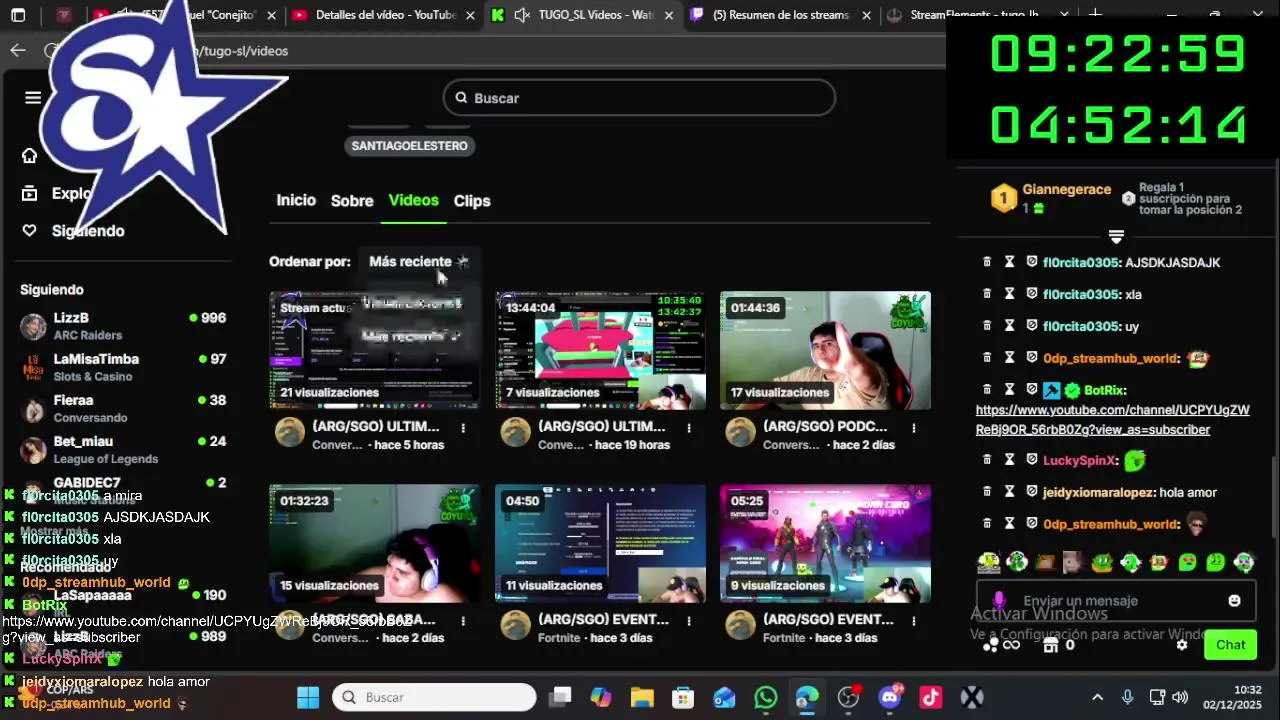This screenshot has width=1280, height=720.
Task: Open the 05:25 Fortnite video thumbnail
Action: pyautogui.click(x=825, y=543)
